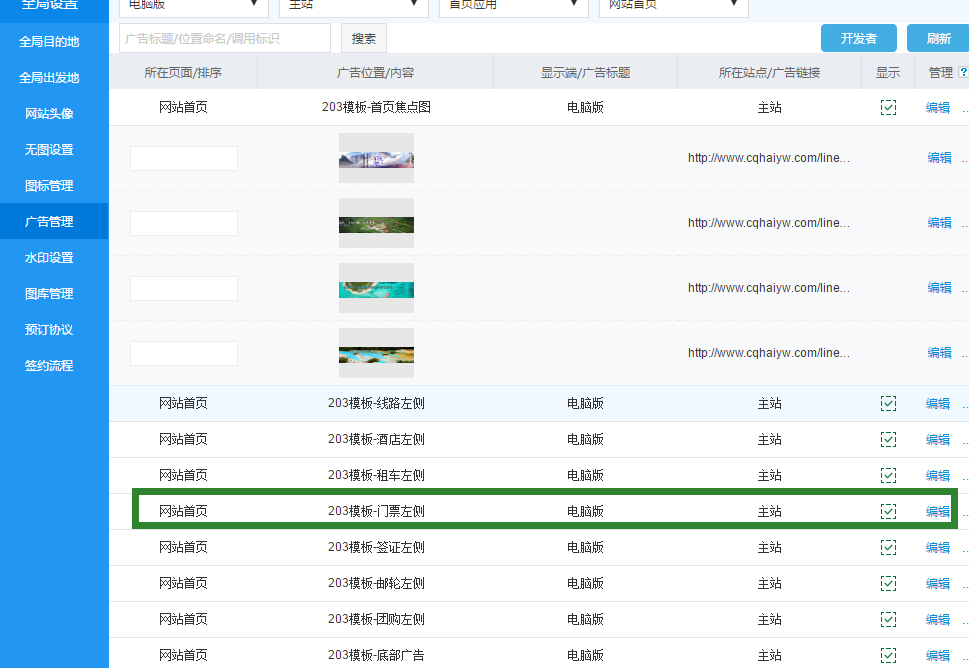The image size is (969, 668).
Task: Uncheck display box for 203模板-门票左侧
Action: pyautogui.click(x=888, y=512)
